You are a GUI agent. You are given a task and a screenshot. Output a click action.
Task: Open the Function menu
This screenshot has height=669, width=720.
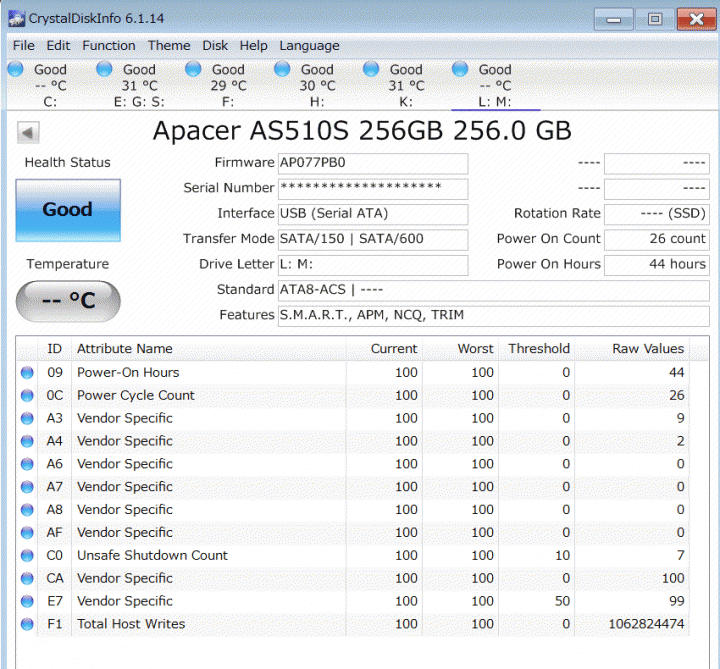pyautogui.click(x=109, y=46)
